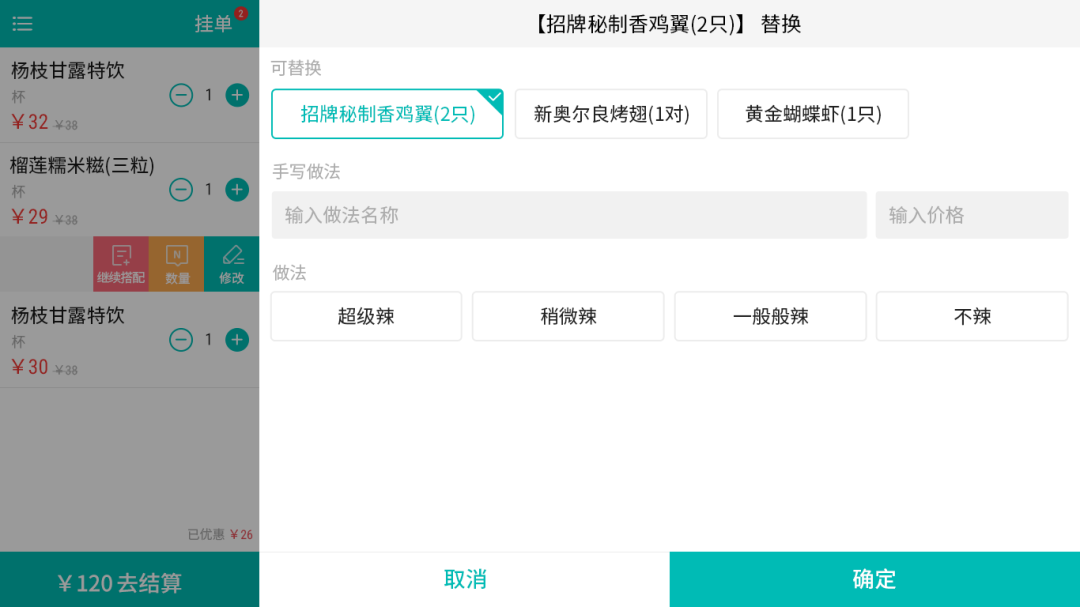Increase quantity of first 杨枝甘露特饮 ¥32
1080x607 pixels.
pos(237,95)
